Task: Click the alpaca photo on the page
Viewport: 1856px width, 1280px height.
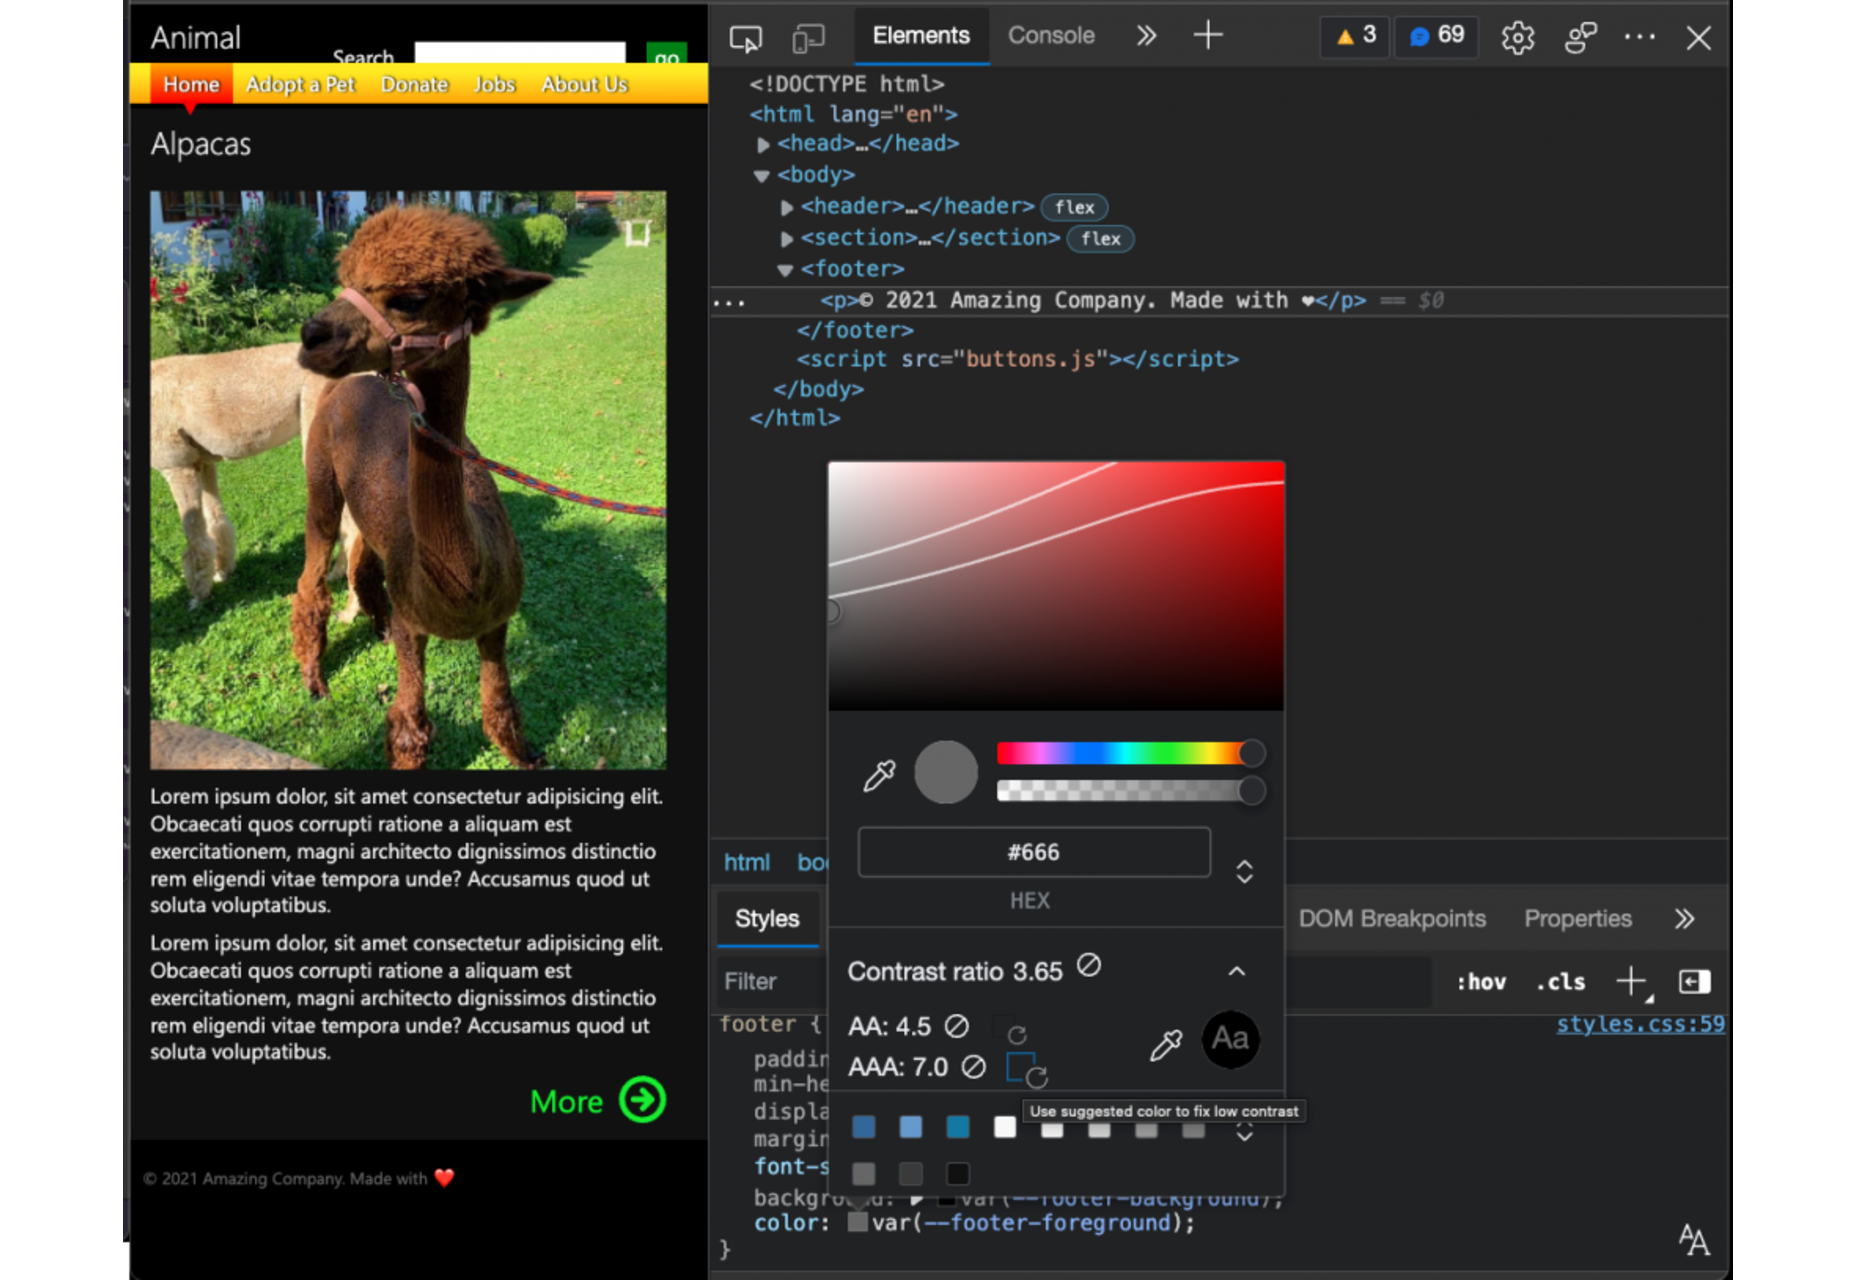Action: coord(408,480)
